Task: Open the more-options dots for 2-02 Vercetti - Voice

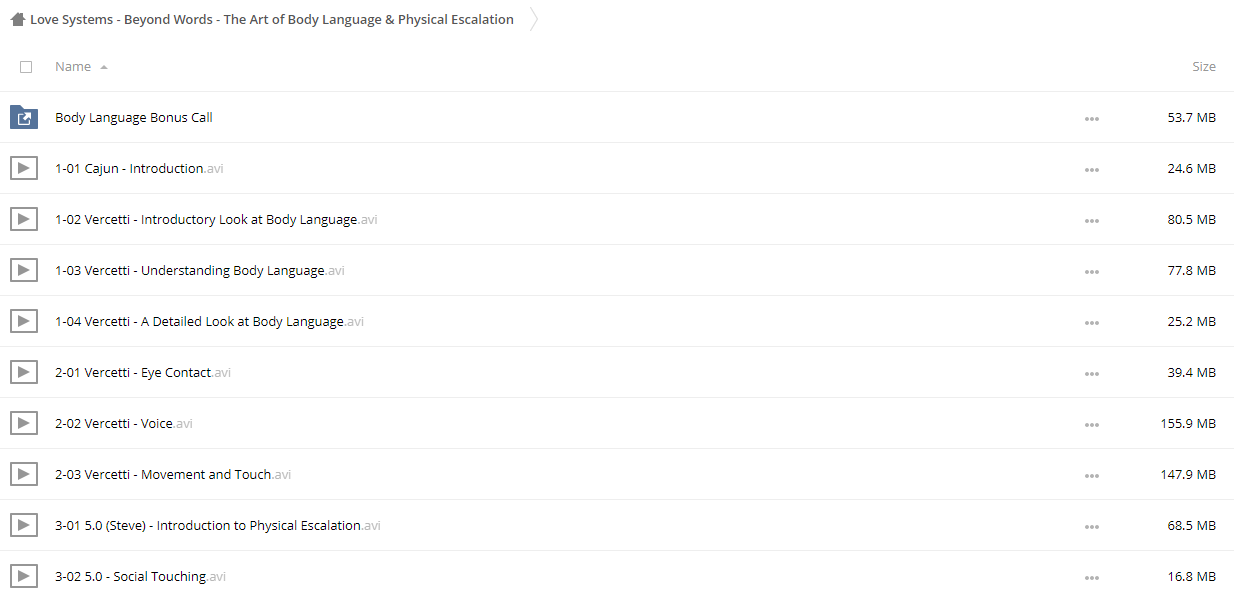Action: click(x=1091, y=424)
